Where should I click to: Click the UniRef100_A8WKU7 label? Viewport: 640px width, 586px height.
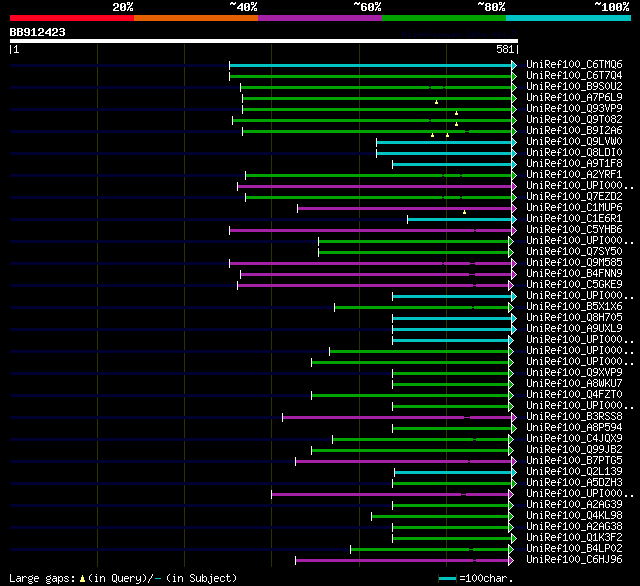click(x=574, y=384)
